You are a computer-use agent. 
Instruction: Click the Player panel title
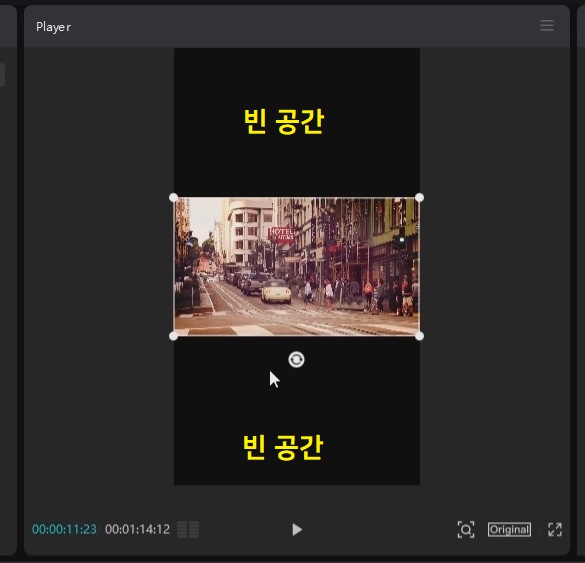pyautogui.click(x=53, y=27)
